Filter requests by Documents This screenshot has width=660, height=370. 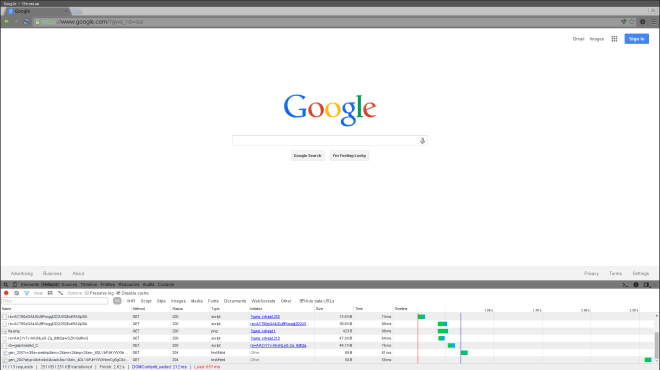coord(235,301)
